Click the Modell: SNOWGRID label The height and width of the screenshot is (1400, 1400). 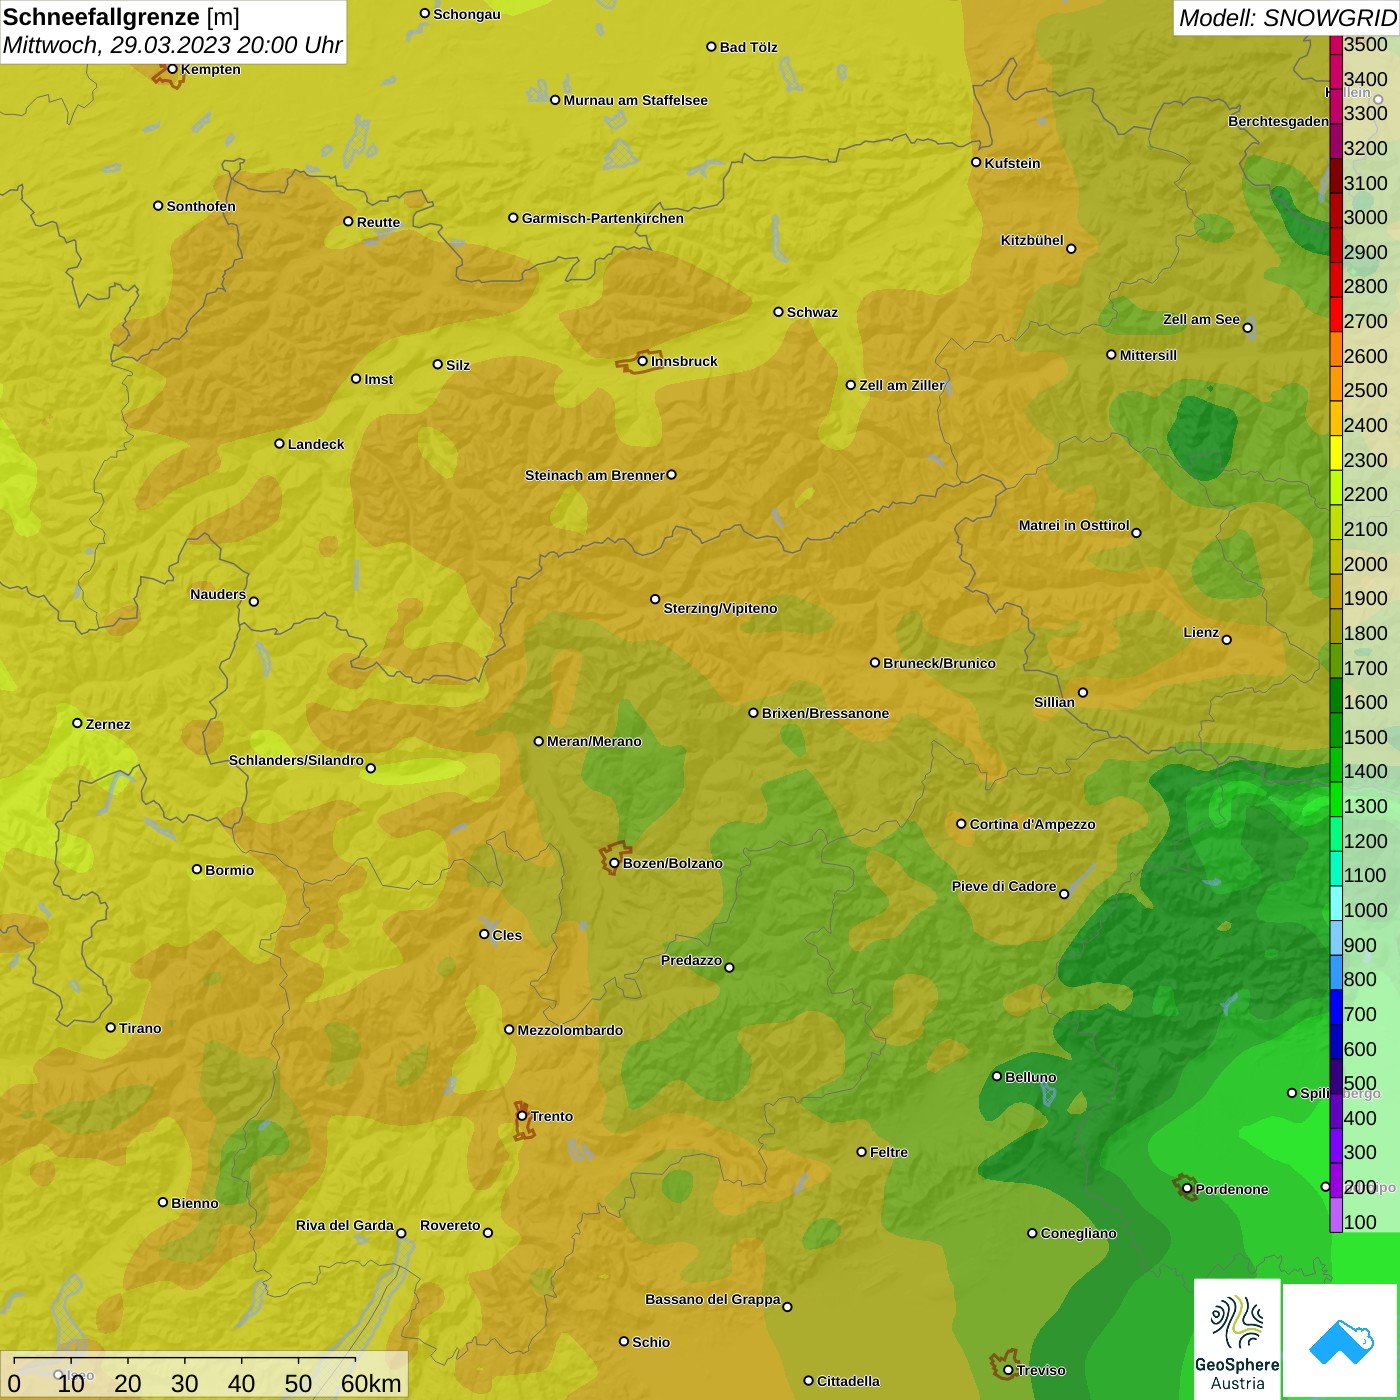point(1287,18)
